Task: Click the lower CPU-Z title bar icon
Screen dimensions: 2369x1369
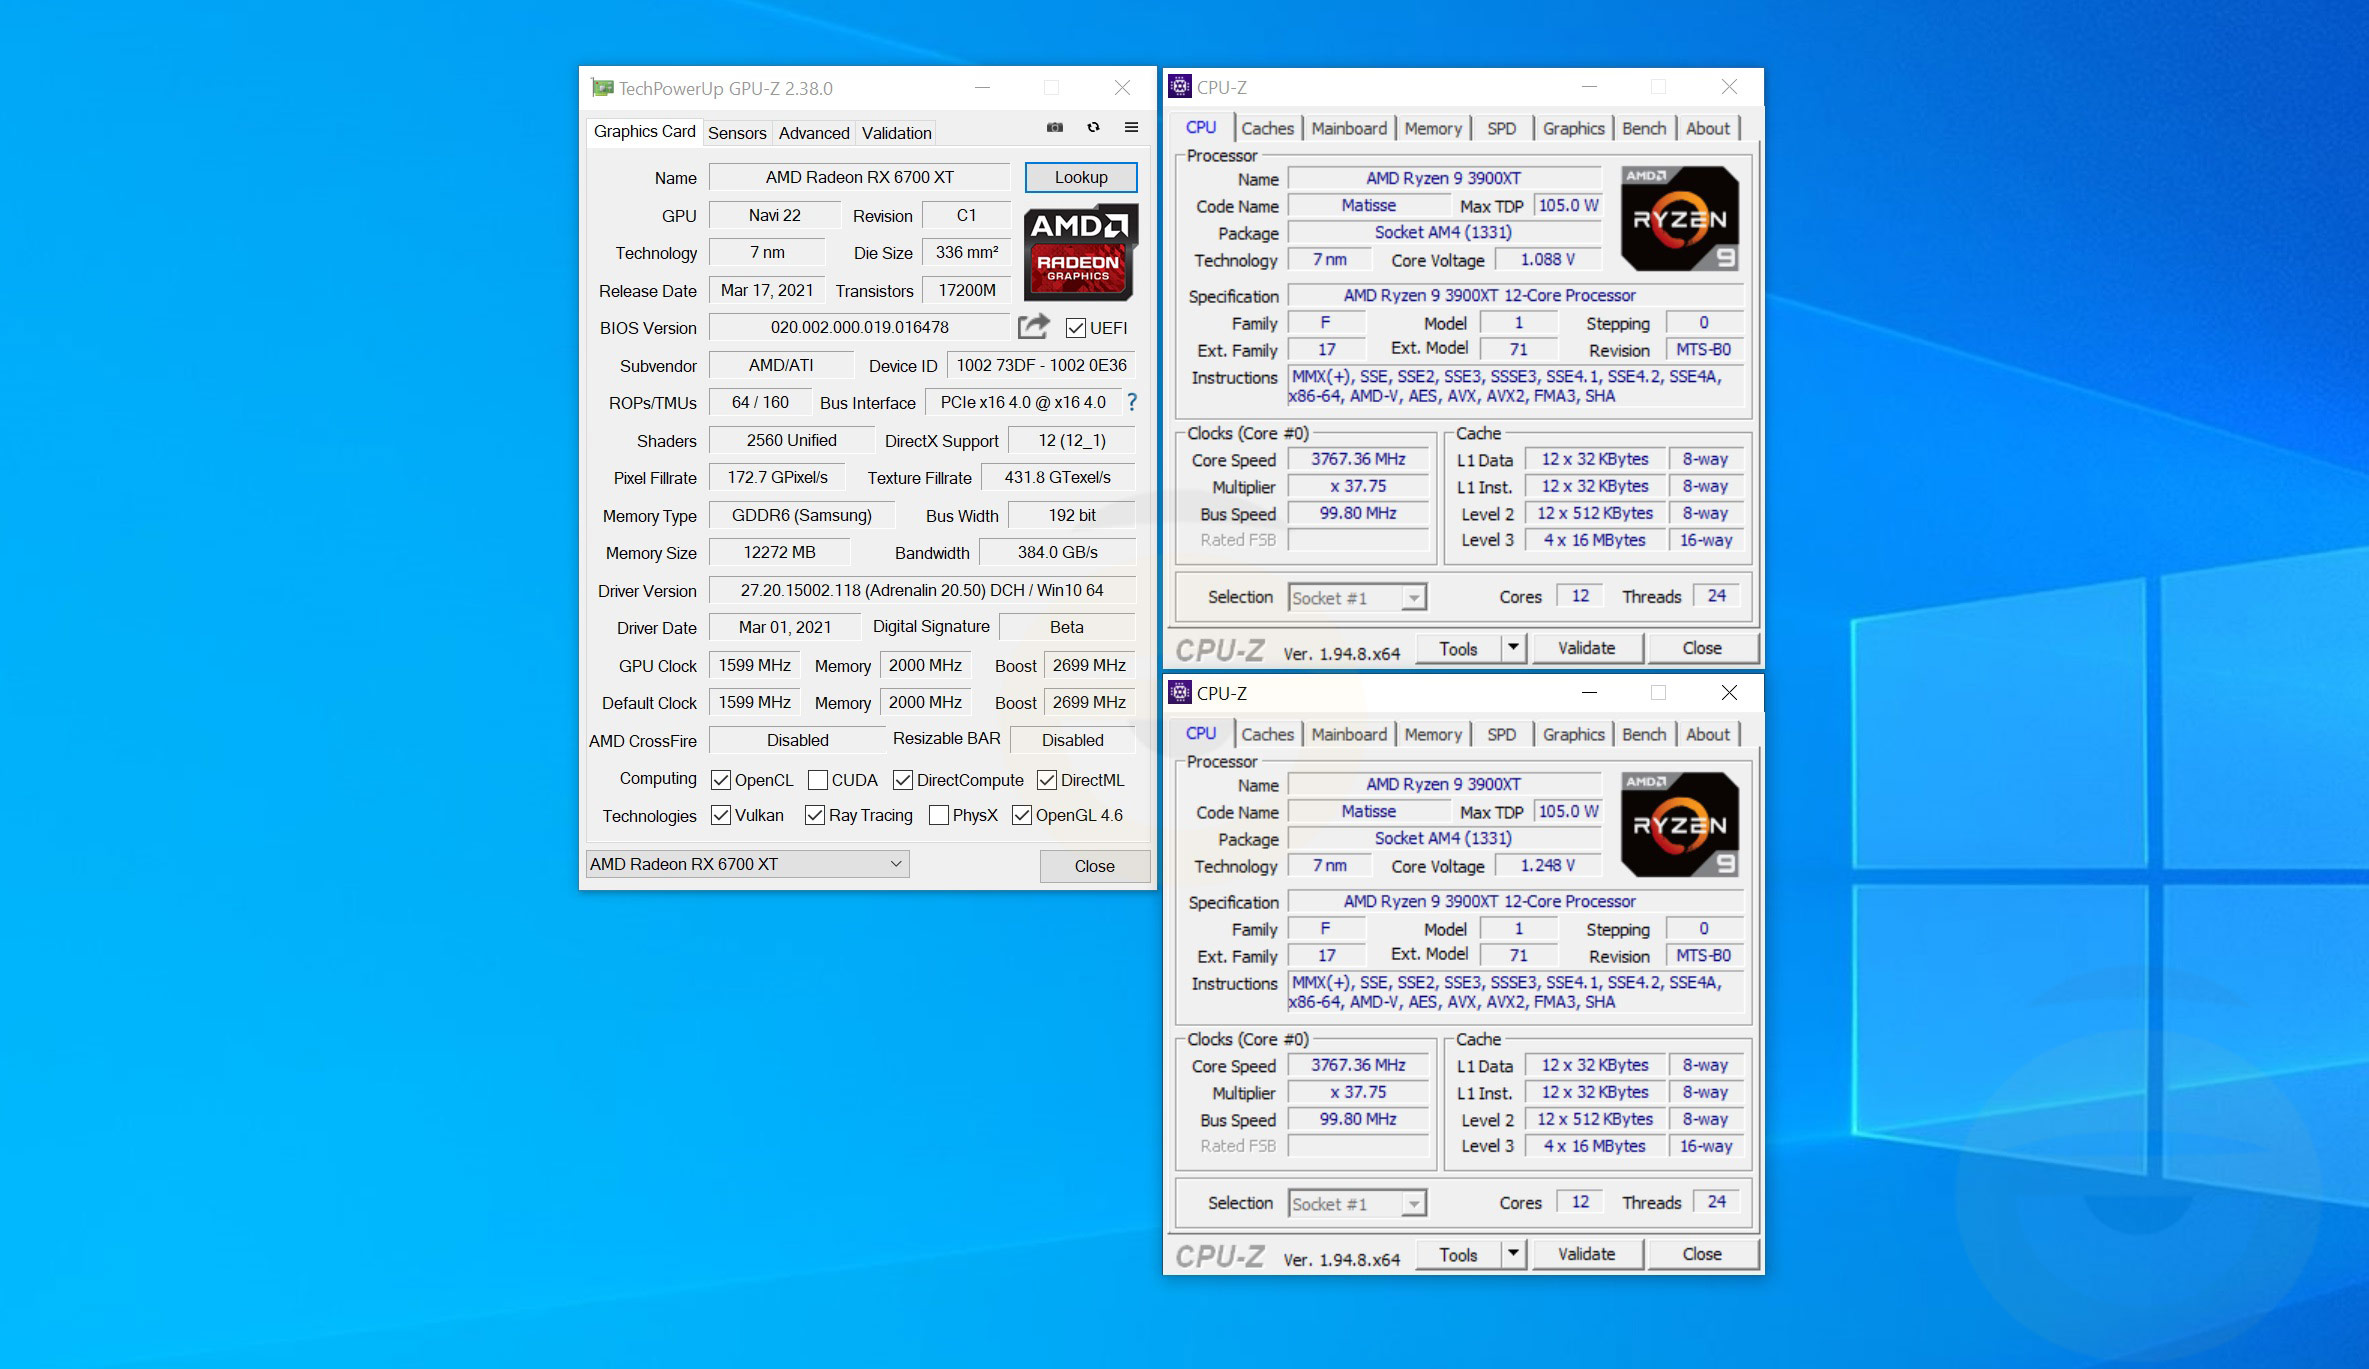Action: (1180, 692)
